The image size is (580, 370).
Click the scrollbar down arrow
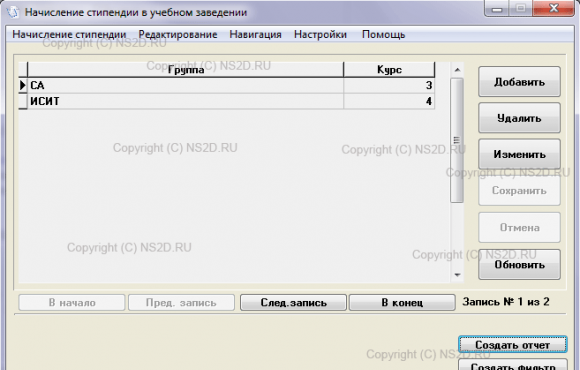457,275
